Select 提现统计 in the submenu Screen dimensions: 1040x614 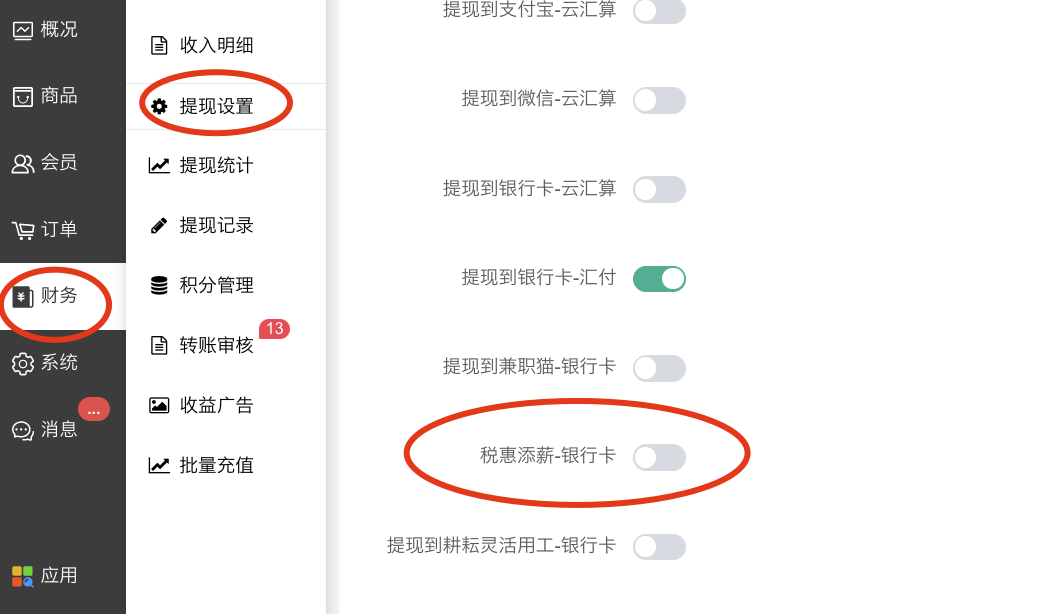tap(216, 165)
